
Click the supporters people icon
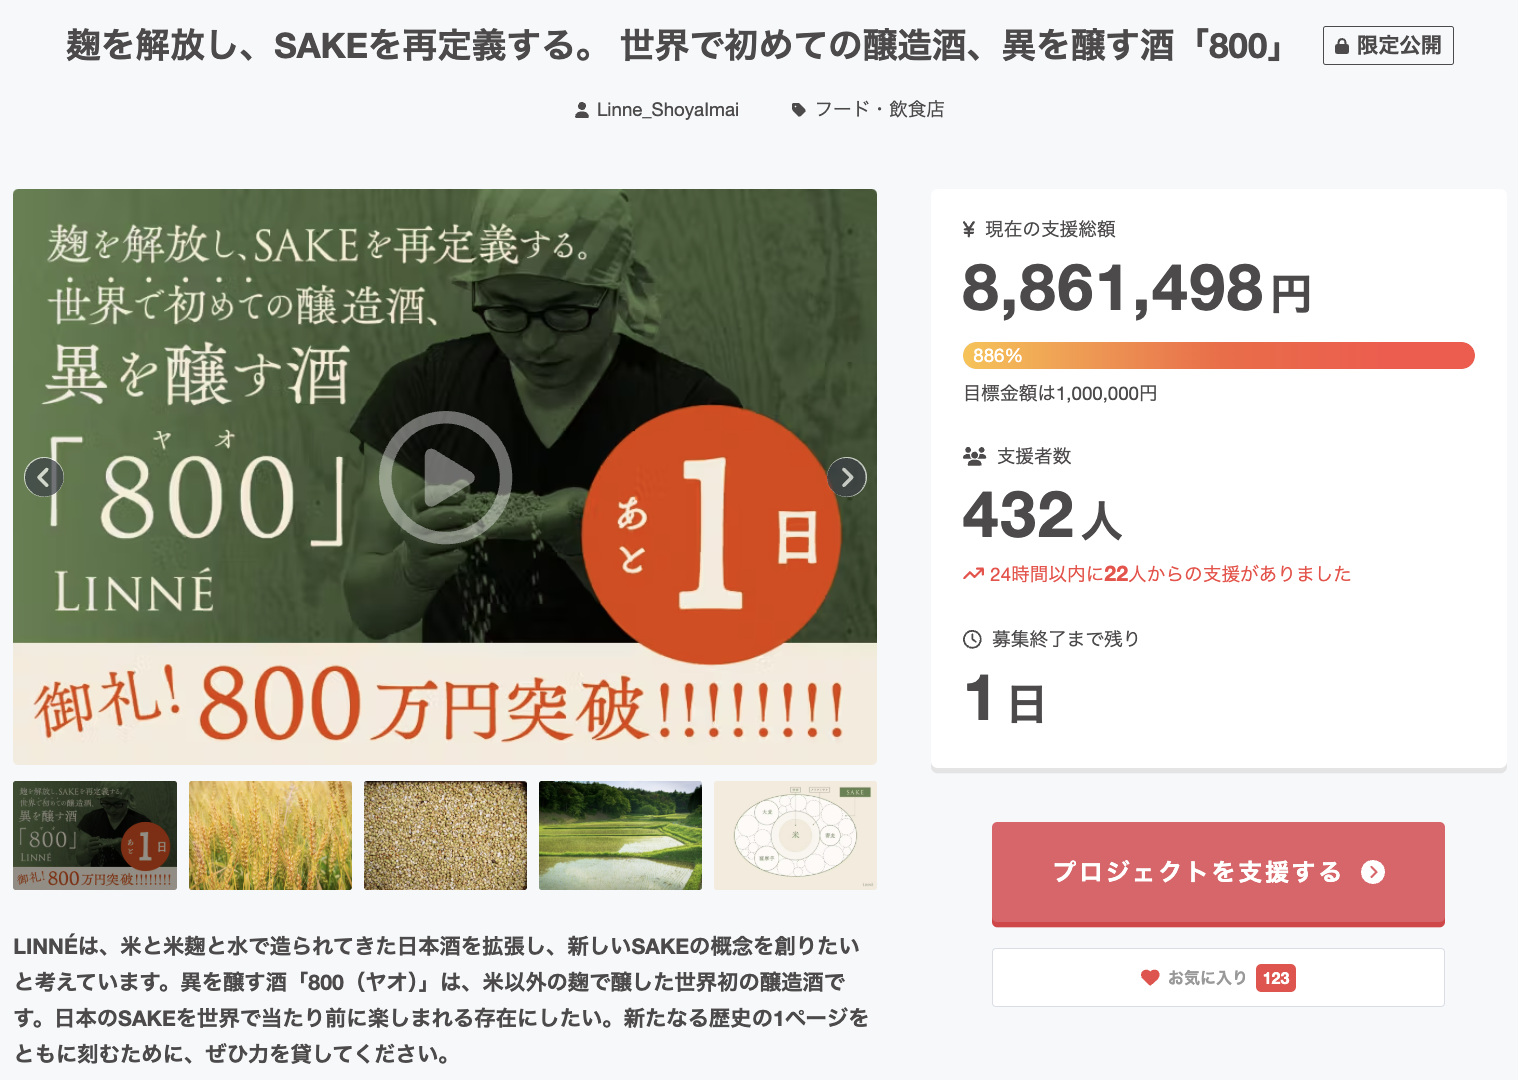tap(974, 456)
